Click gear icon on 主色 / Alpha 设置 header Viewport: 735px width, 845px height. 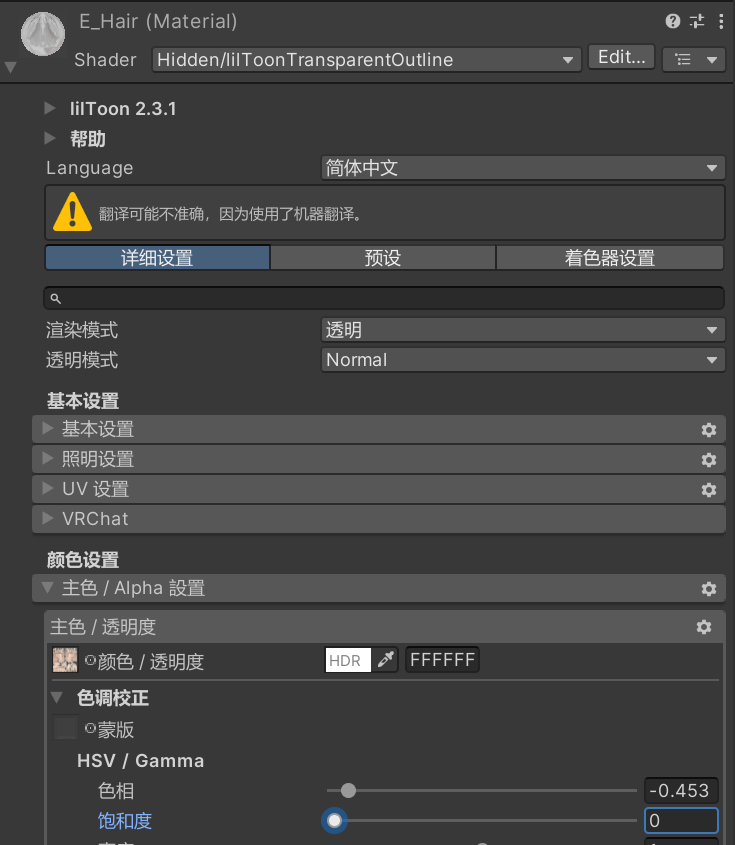coord(709,589)
